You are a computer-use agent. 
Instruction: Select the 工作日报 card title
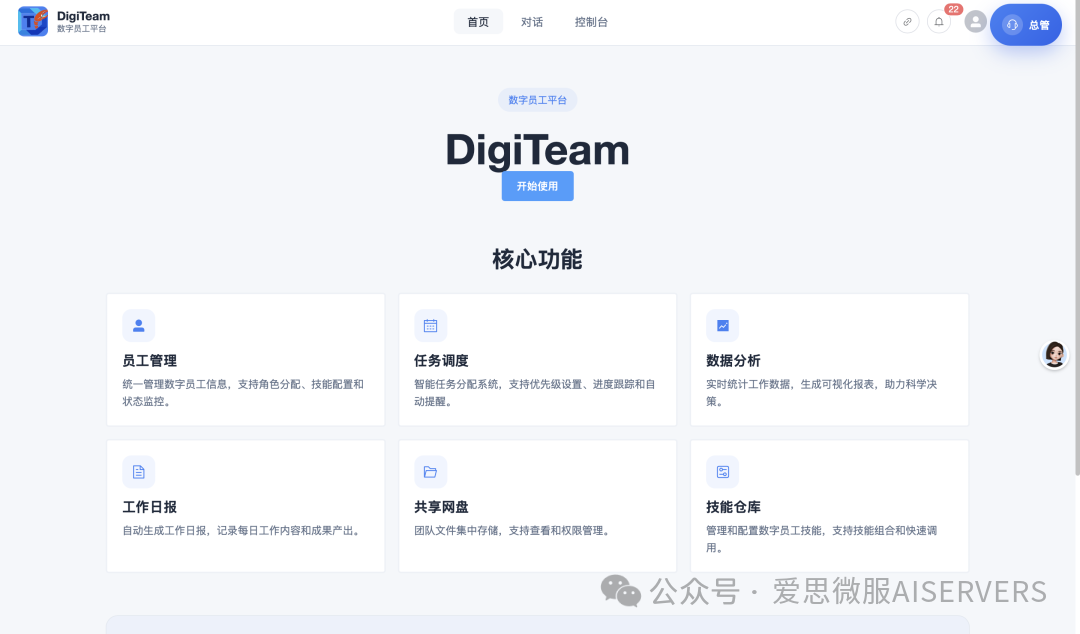click(149, 507)
